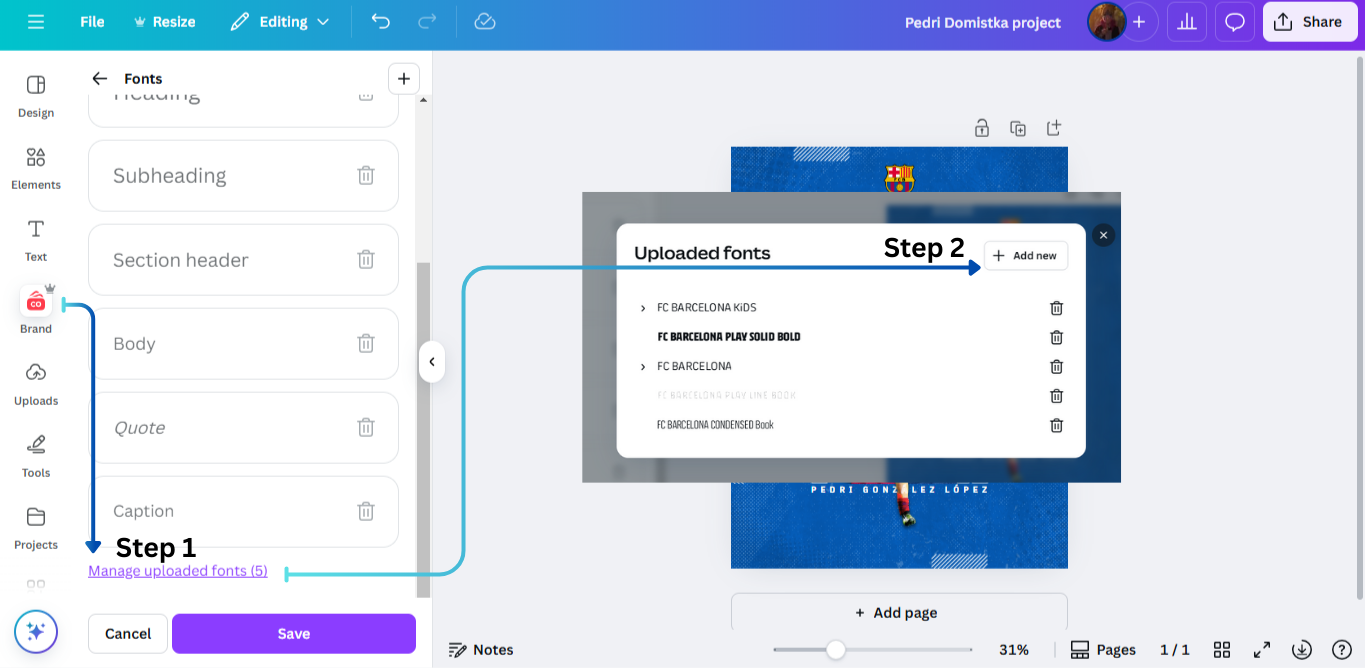Open the help question mark icon
This screenshot has width=1365, height=668.
[x=1342, y=650]
